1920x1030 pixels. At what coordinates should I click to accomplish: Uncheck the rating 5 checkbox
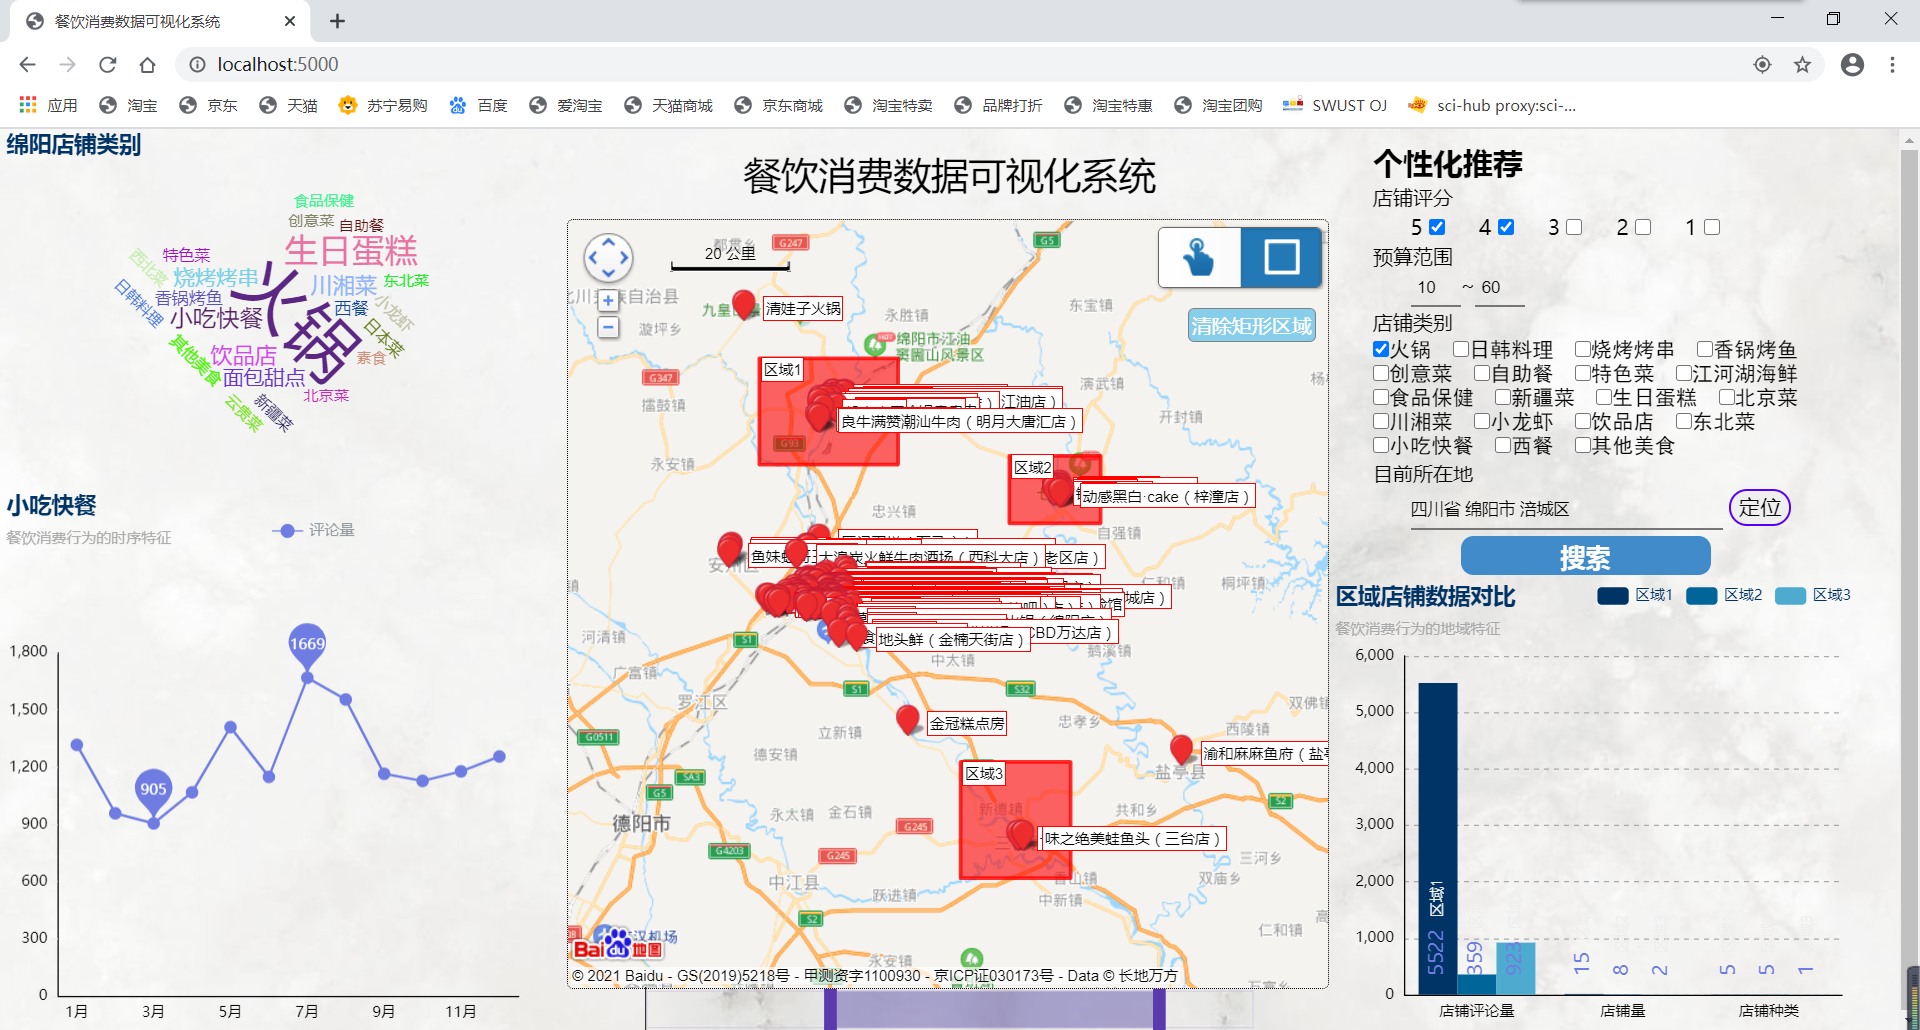(x=1437, y=227)
